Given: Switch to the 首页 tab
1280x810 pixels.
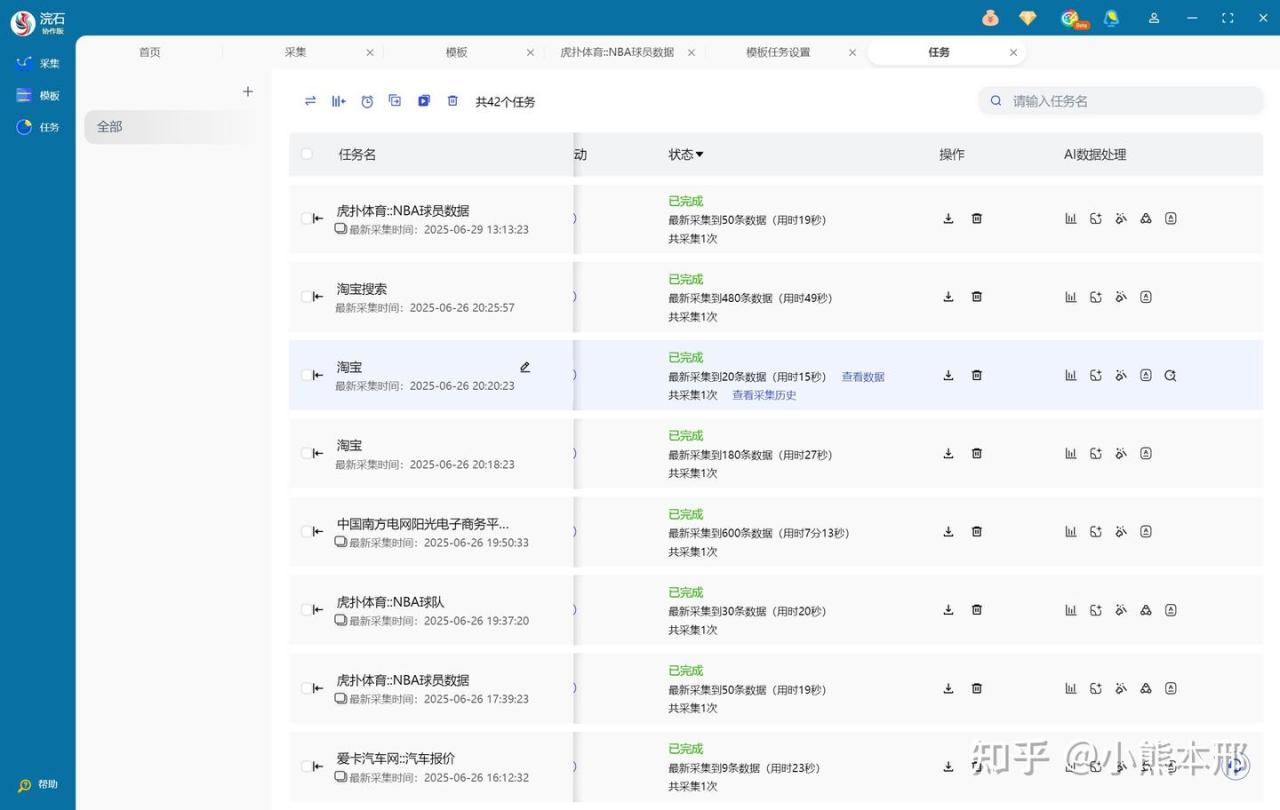Looking at the screenshot, I should pos(150,53).
